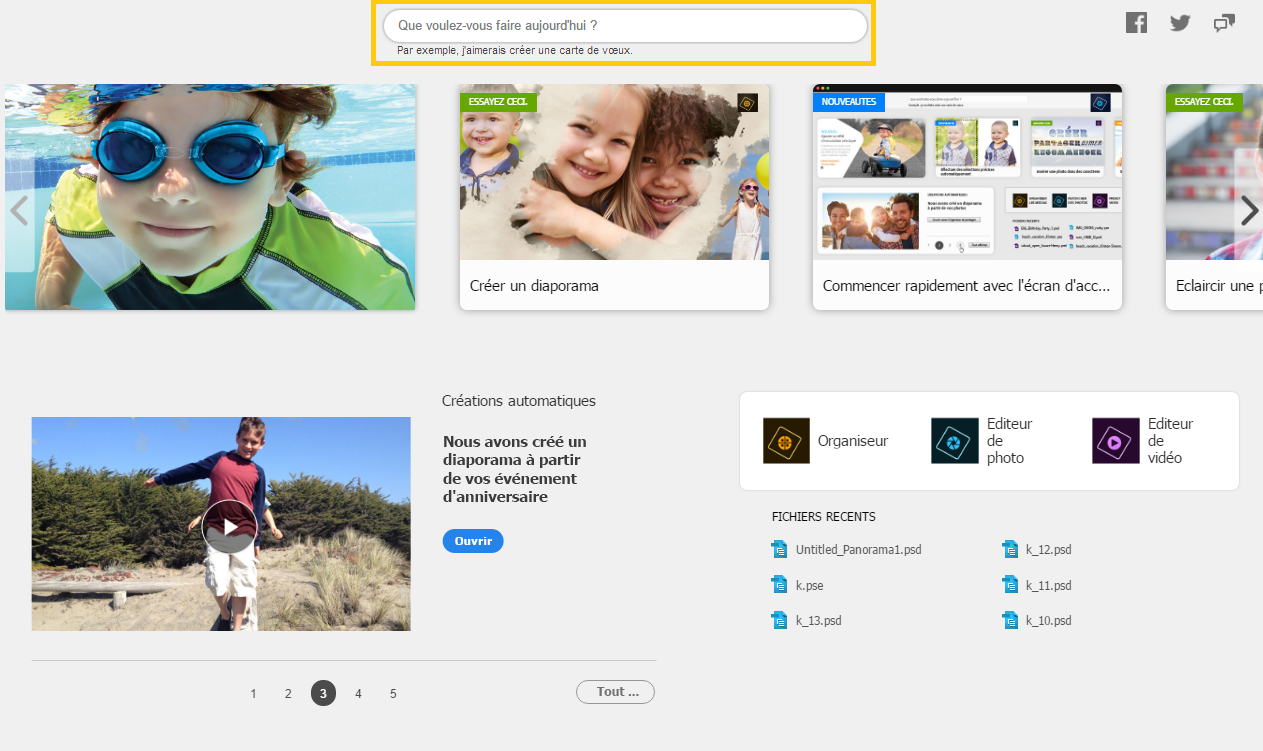Open the Twitter share icon
The width and height of the screenshot is (1263, 751).
(1180, 23)
